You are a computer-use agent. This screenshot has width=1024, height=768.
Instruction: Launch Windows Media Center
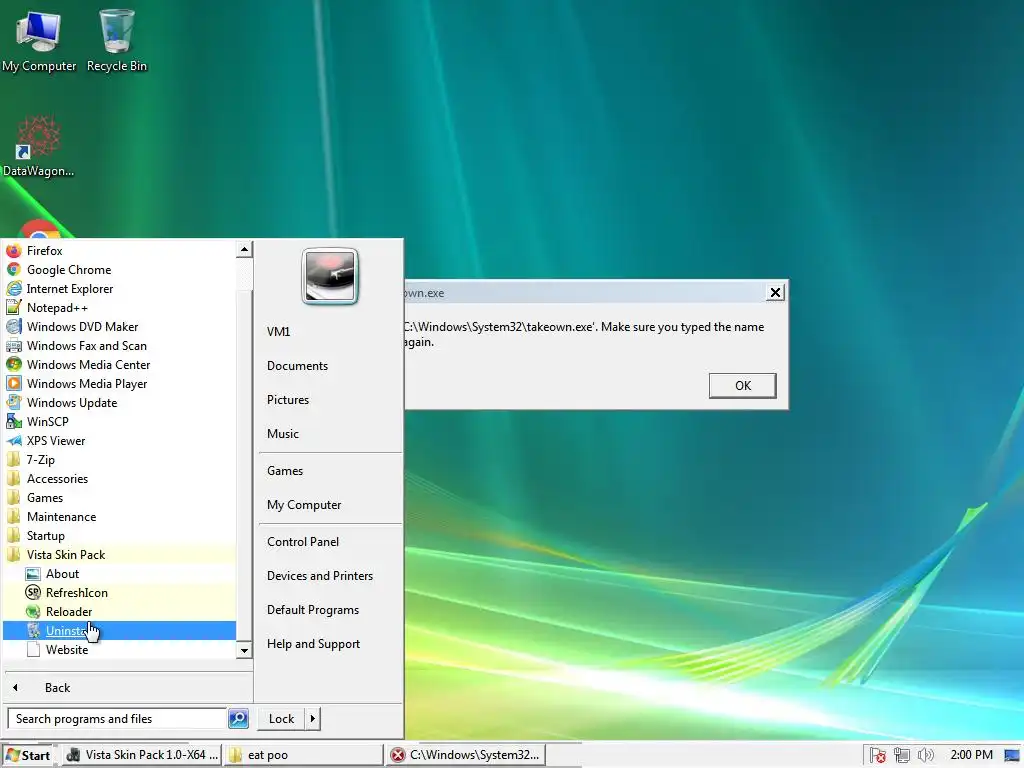(120, 364)
